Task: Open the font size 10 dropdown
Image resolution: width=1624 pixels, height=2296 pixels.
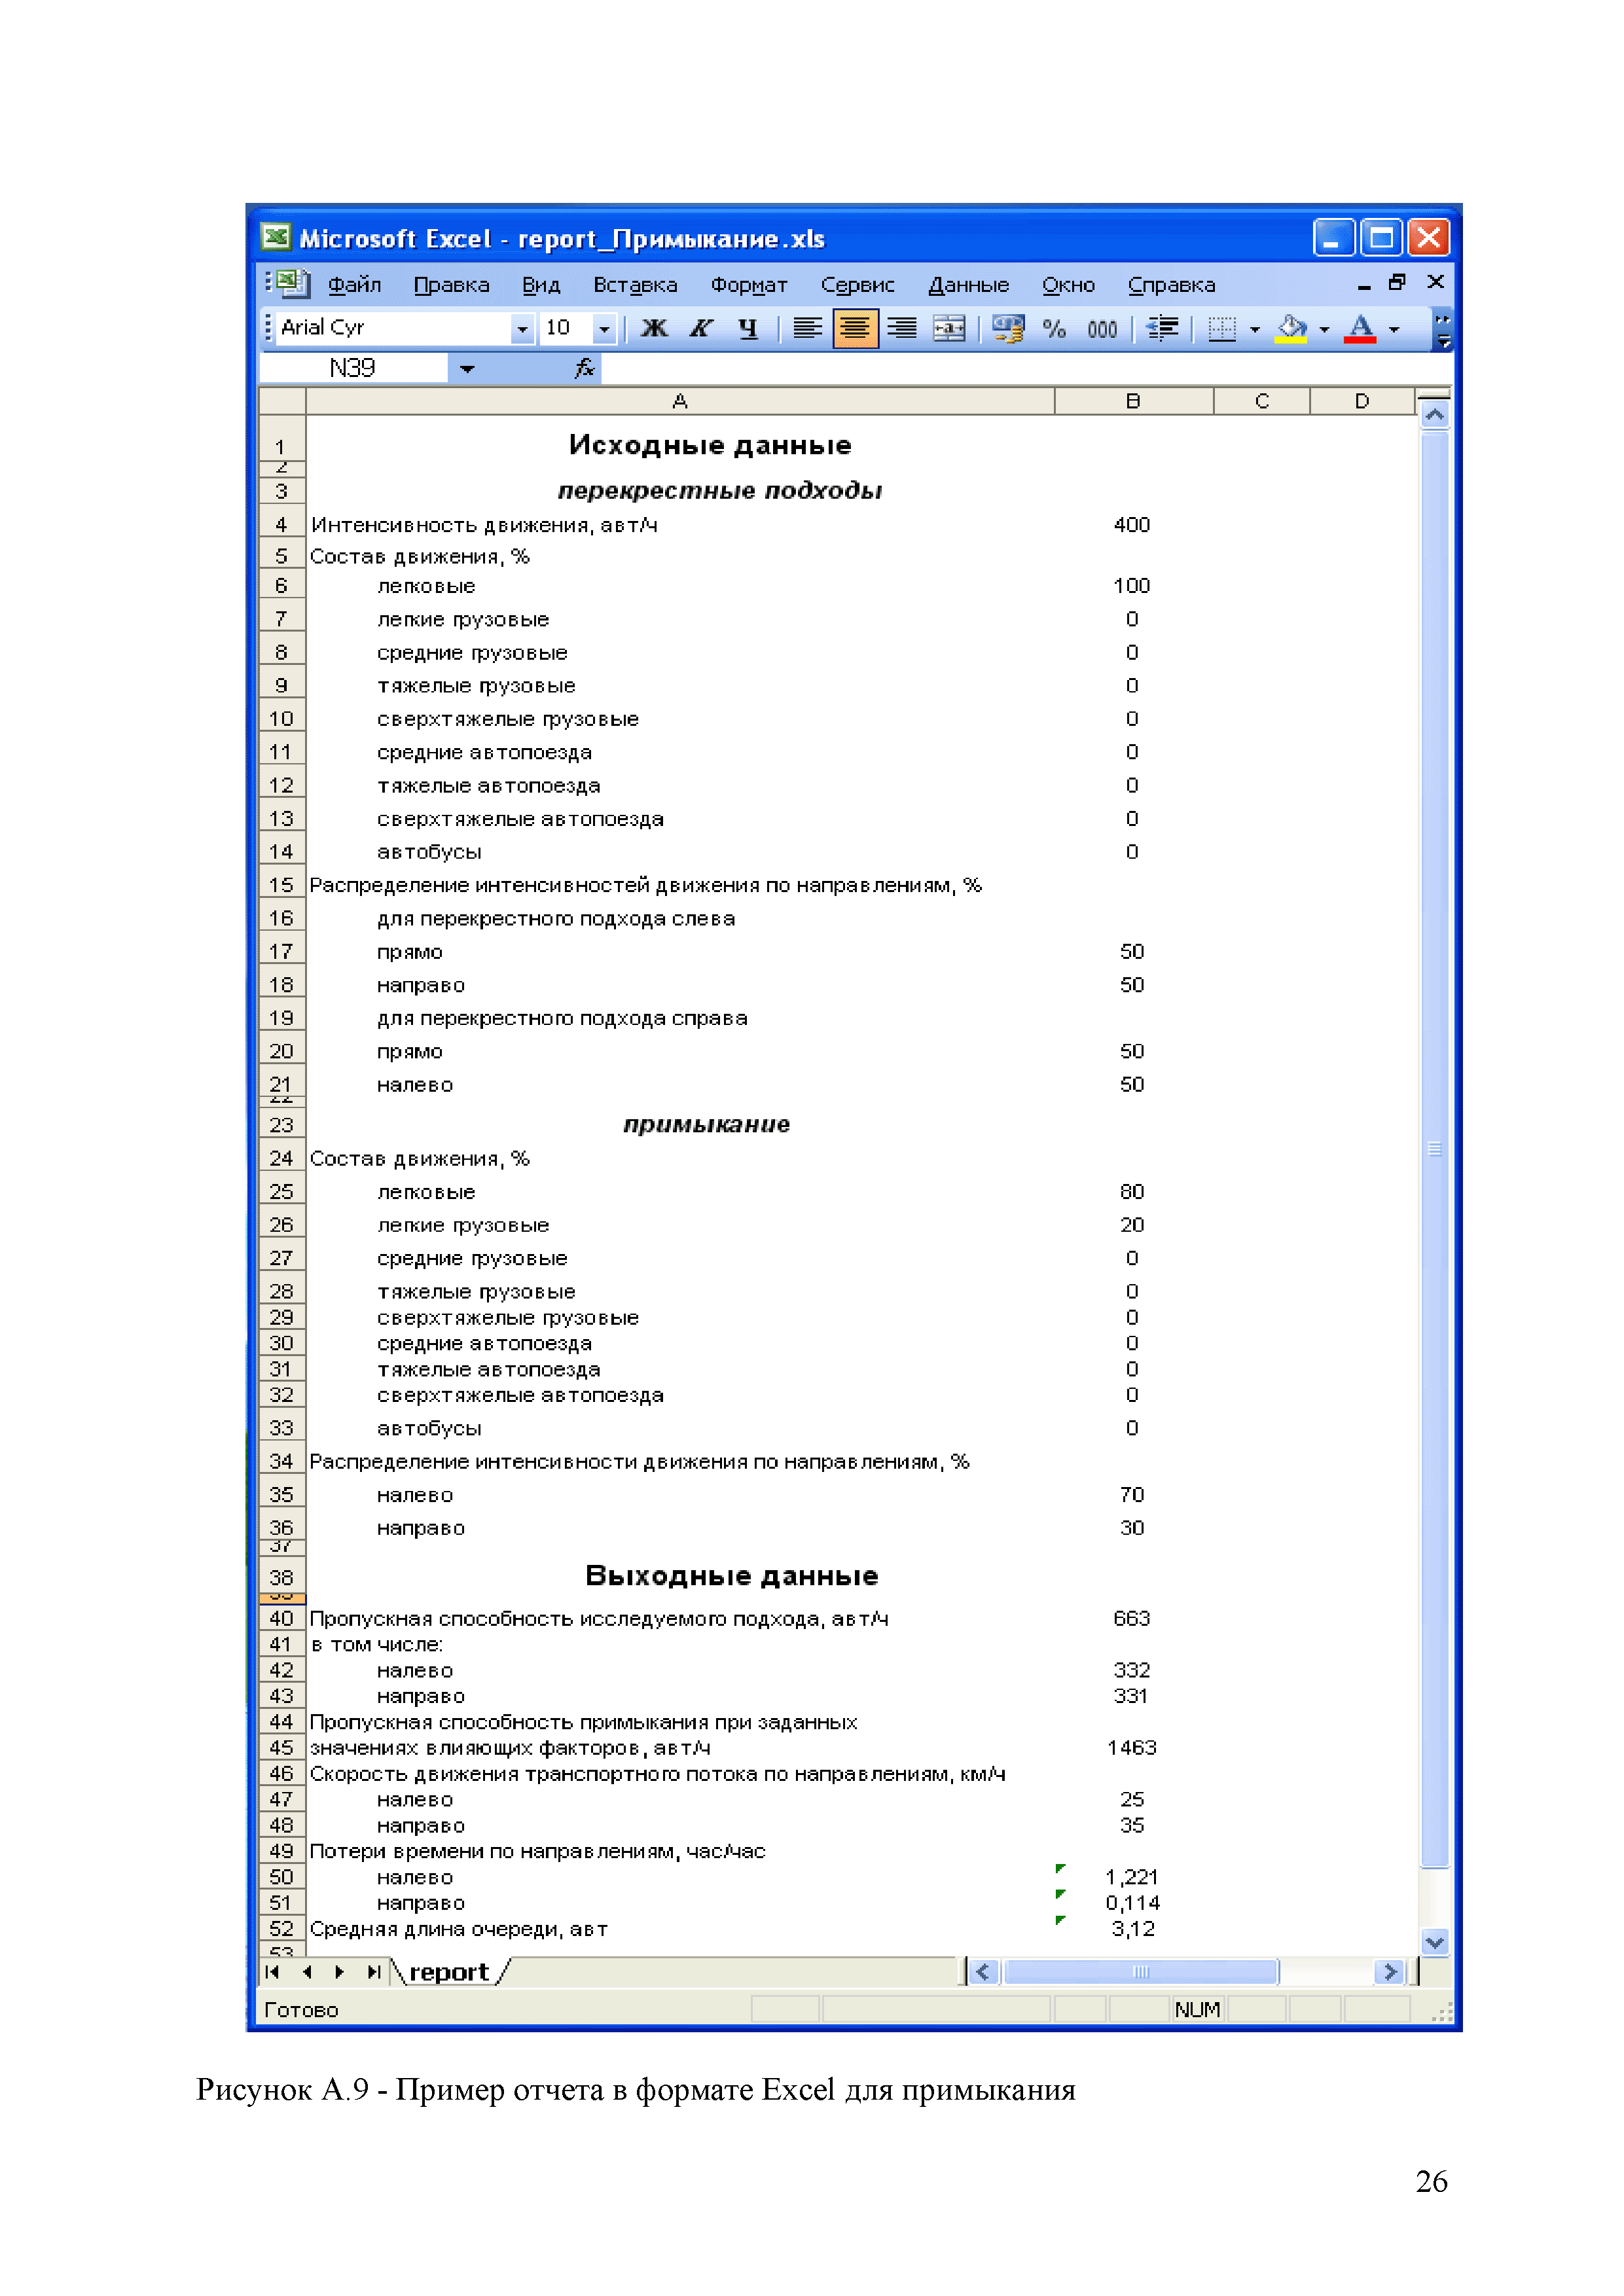Action: [x=604, y=328]
